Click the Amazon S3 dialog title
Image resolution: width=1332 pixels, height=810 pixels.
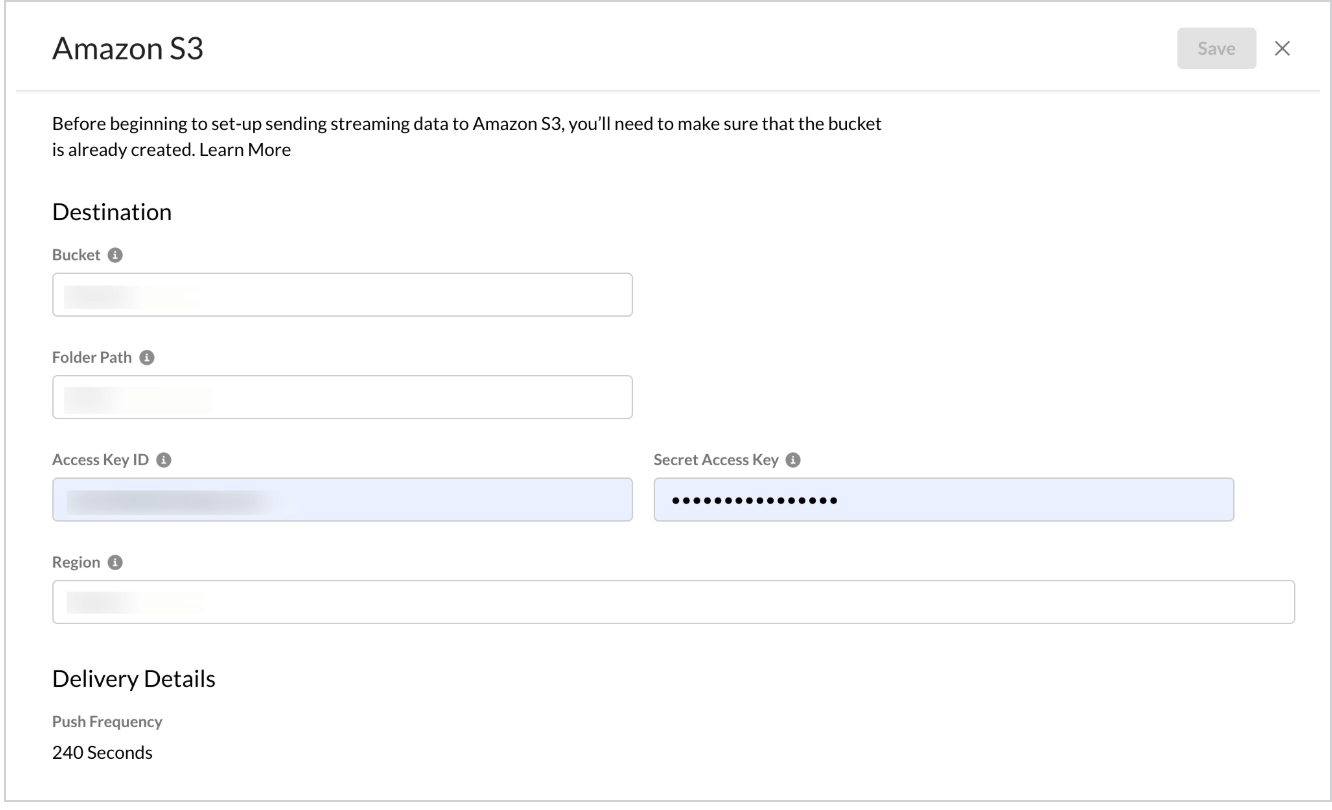click(127, 49)
